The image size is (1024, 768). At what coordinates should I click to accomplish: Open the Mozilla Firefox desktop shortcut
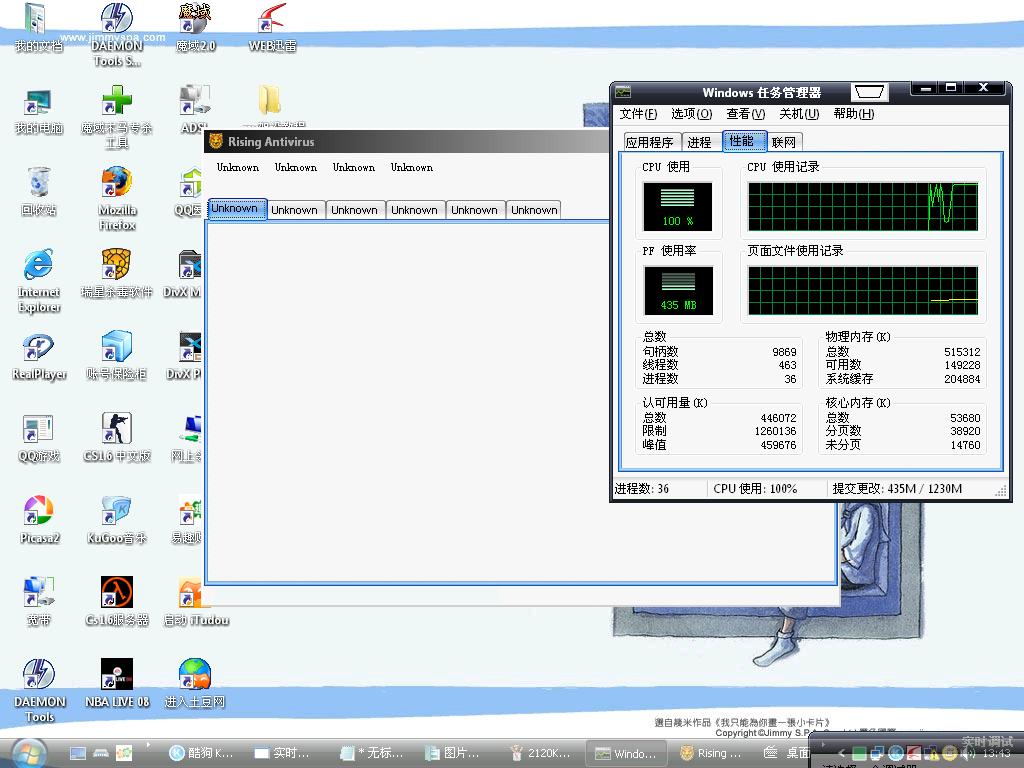pyautogui.click(x=117, y=185)
